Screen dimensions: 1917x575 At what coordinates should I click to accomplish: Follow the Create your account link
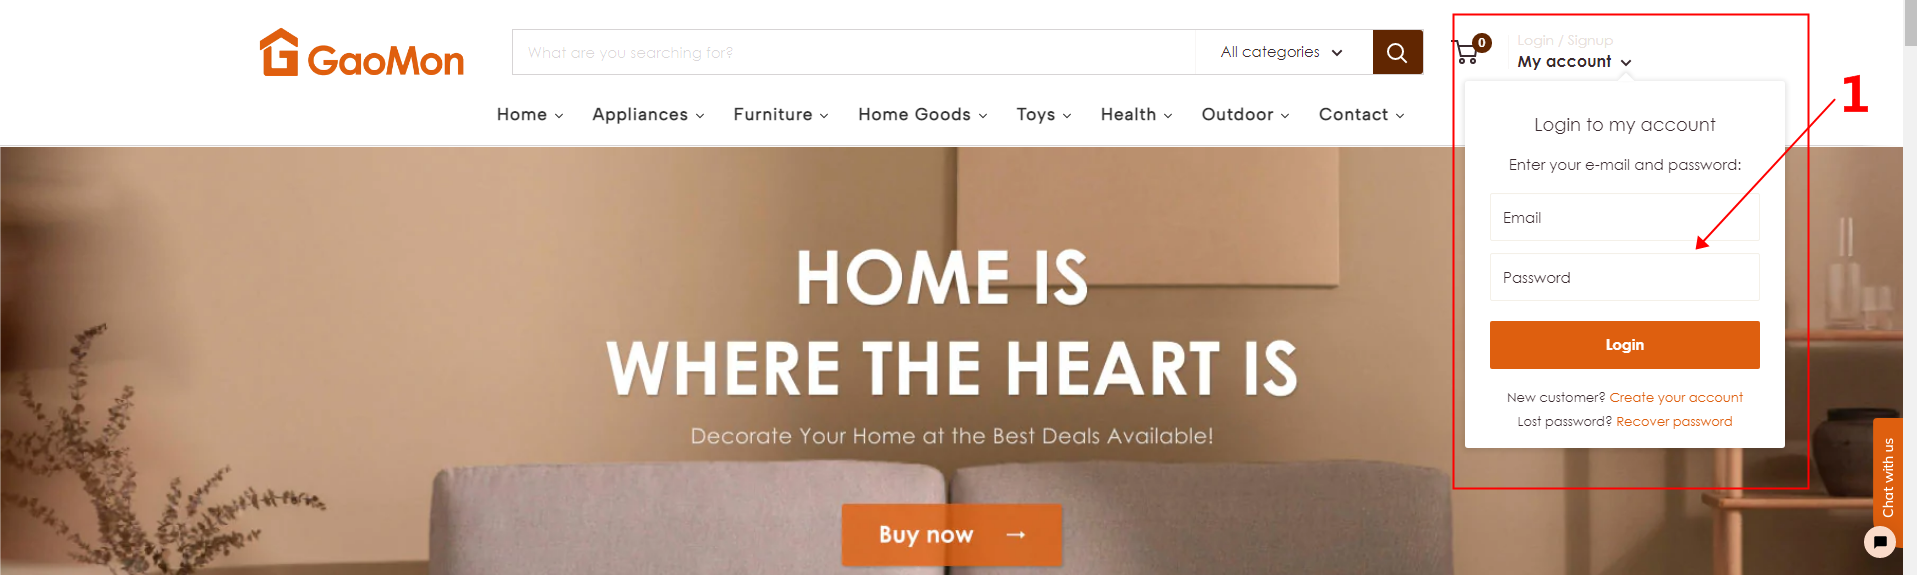point(1676,397)
